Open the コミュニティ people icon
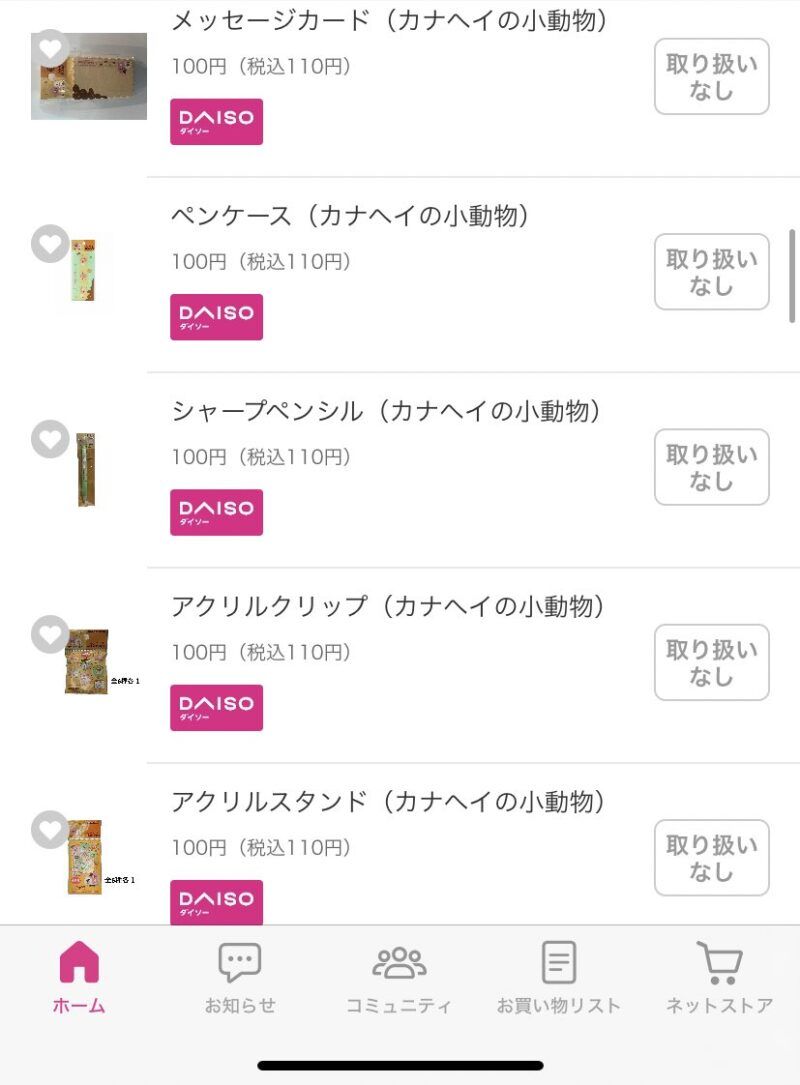The image size is (800, 1085). [399, 962]
